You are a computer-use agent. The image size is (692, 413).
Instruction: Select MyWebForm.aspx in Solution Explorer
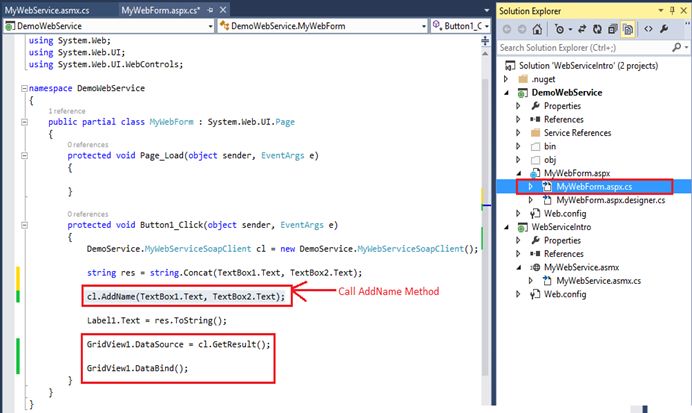click(x=577, y=173)
